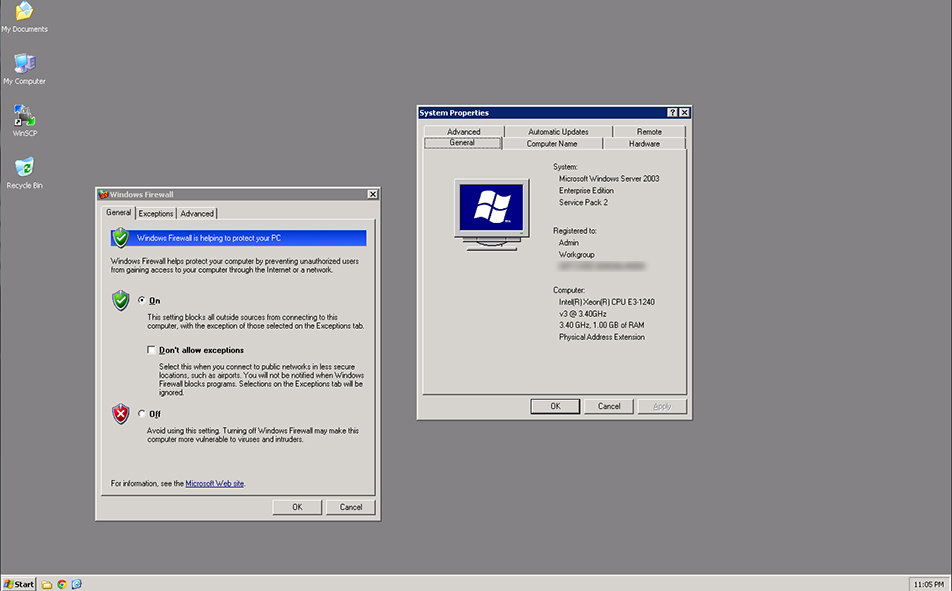Launch Windows Explorer folder icon in quick launch
Viewport: 952px width, 591px height.
click(47, 584)
